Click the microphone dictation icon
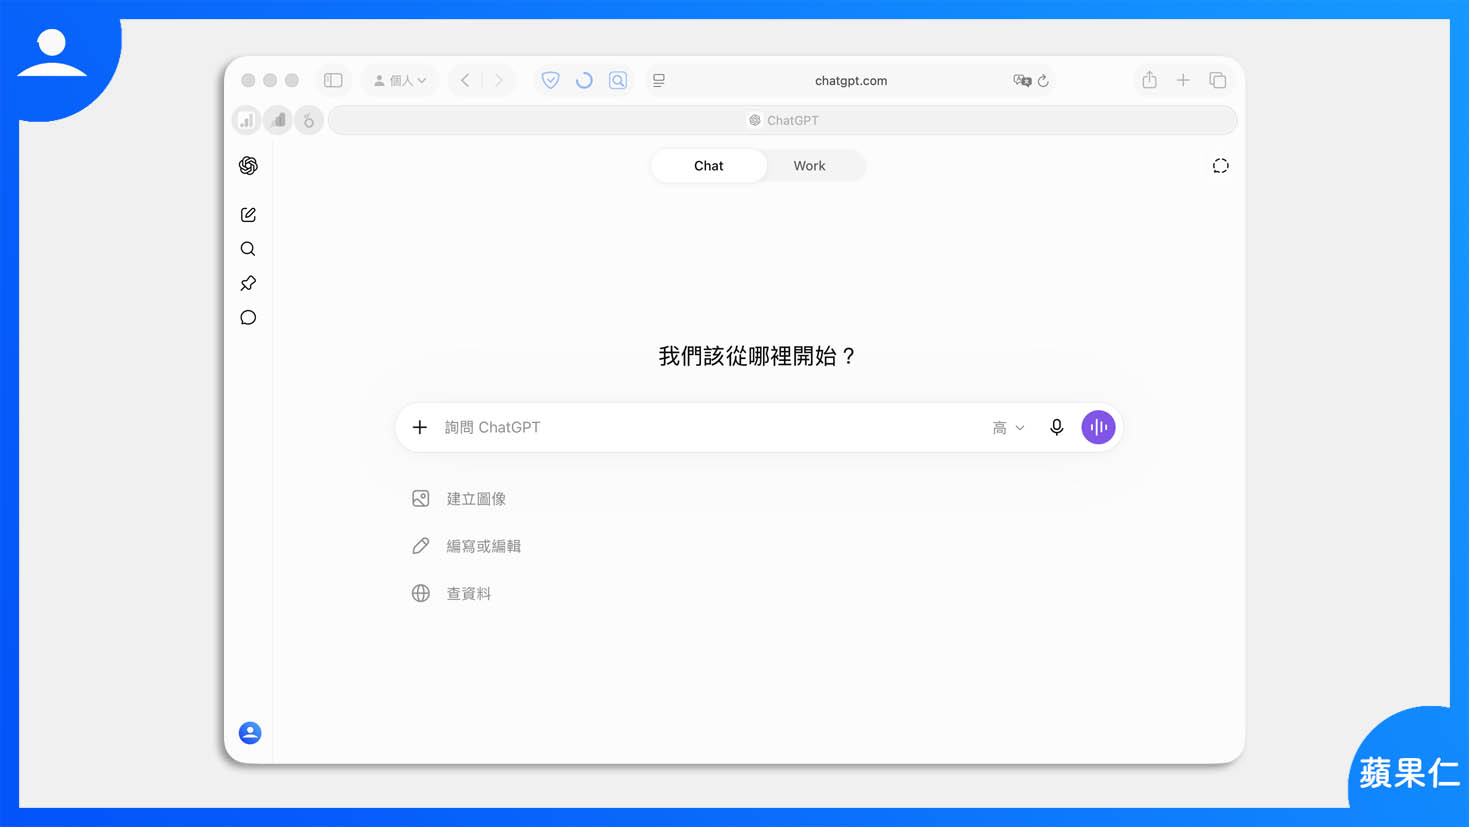 pos(1056,427)
